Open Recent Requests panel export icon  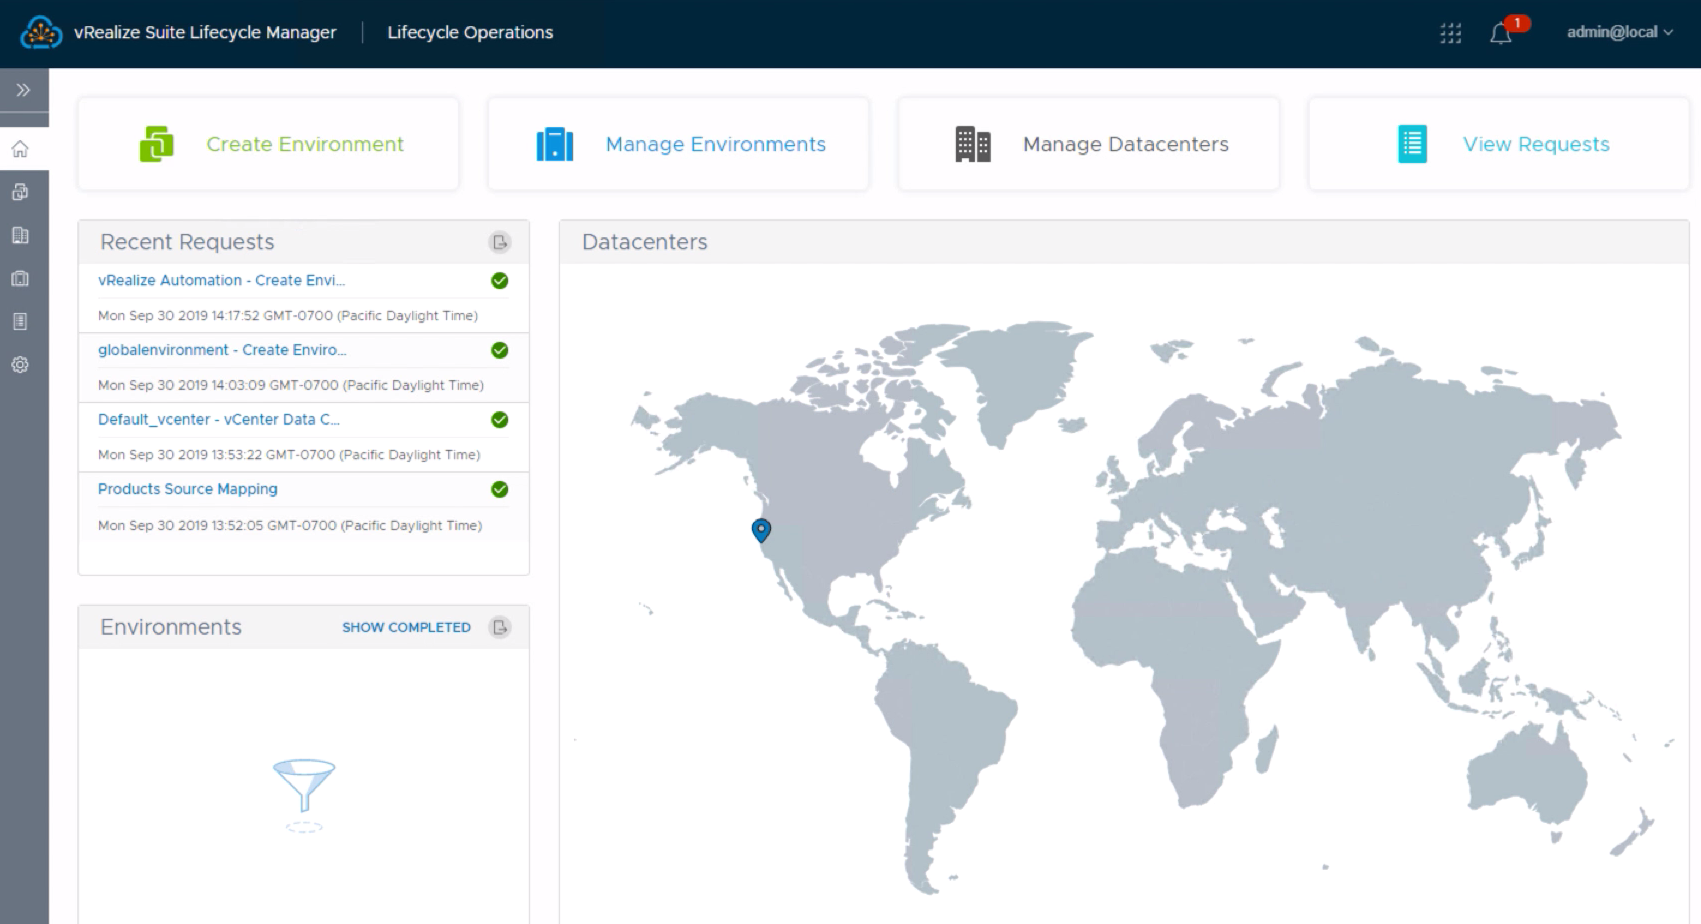[x=500, y=242]
